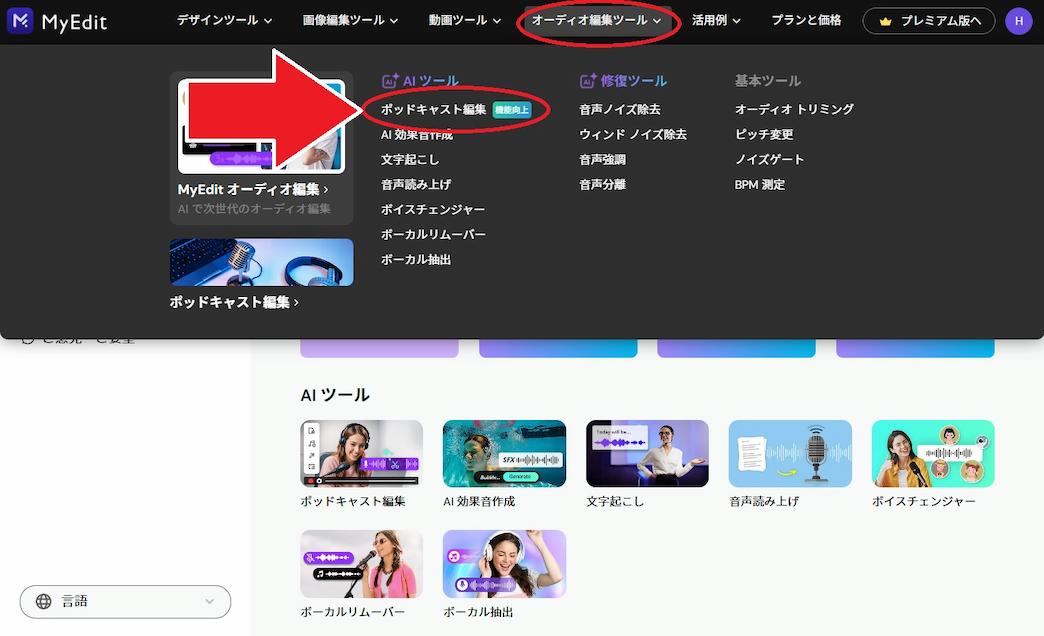Expand the 言語 language dropdown
The height and width of the screenshot is (636, 1044).
(125, 602)
